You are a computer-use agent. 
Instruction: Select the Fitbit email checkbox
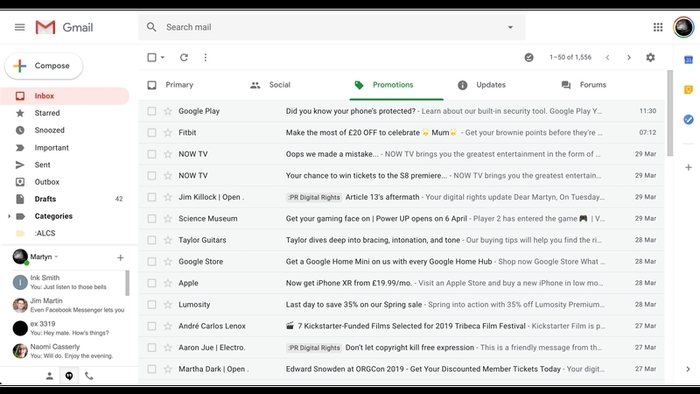(152, 133)
